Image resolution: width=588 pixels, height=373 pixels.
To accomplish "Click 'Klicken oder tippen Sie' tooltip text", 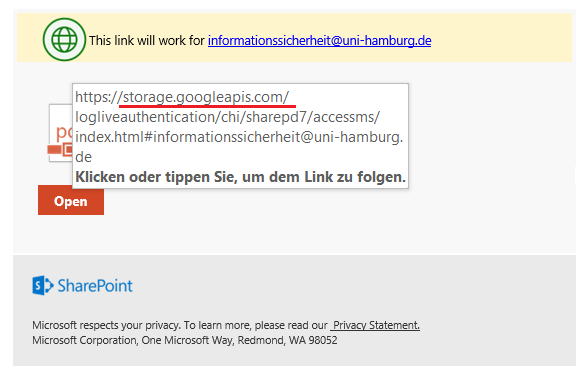I will coord(240,177).
